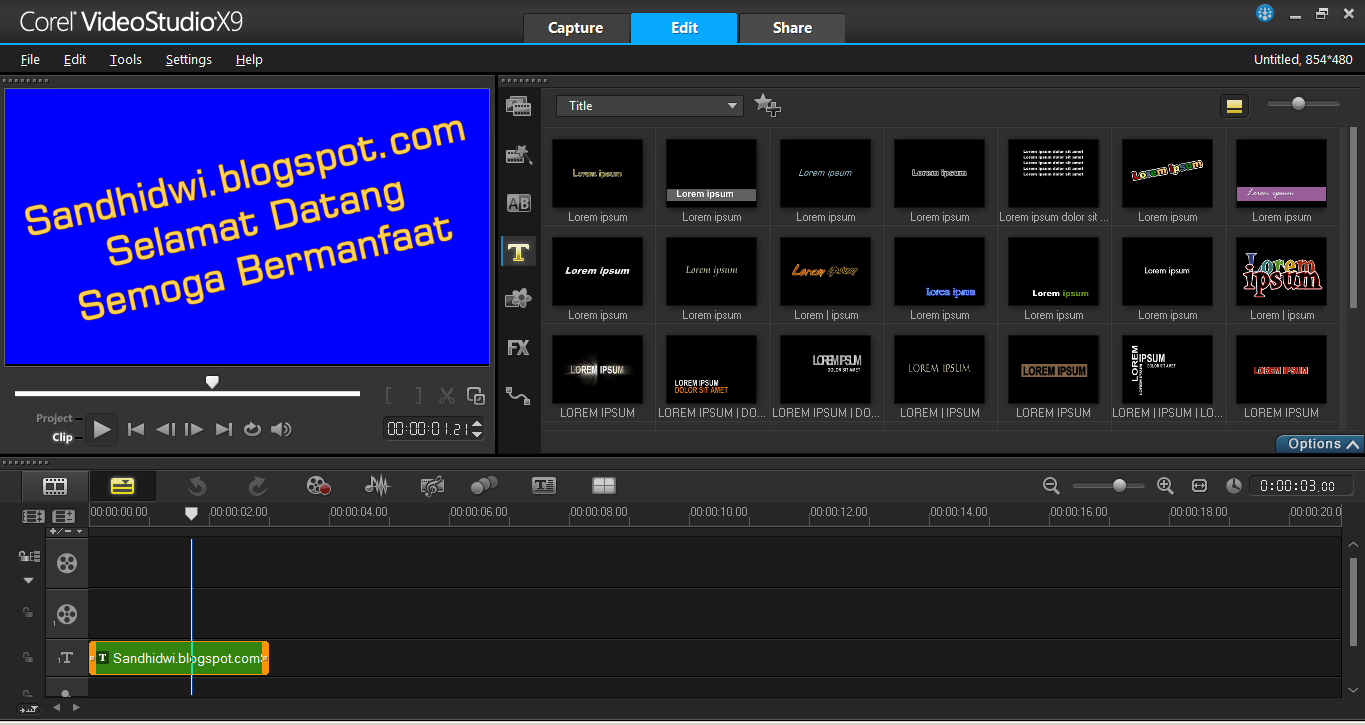The image size is (1365, 725).
Task: Toggle the library display mode icon
Action: (x=1234, y=105)
